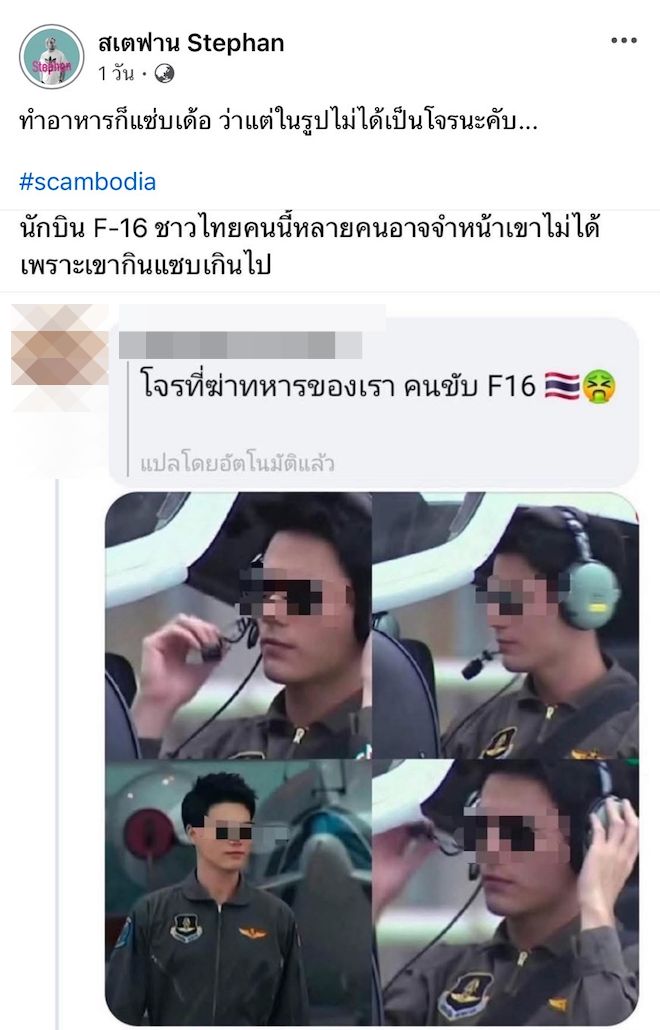The width and height of the screenshot is (660, 1030).
Task: Click the green vomiting face emoji
Action: [x=599, y=386]
